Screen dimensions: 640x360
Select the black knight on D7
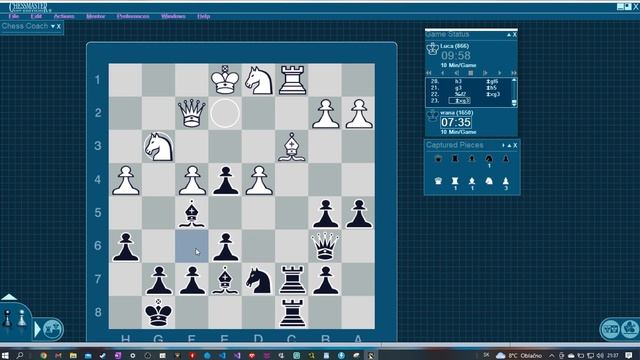click(258, 280)
